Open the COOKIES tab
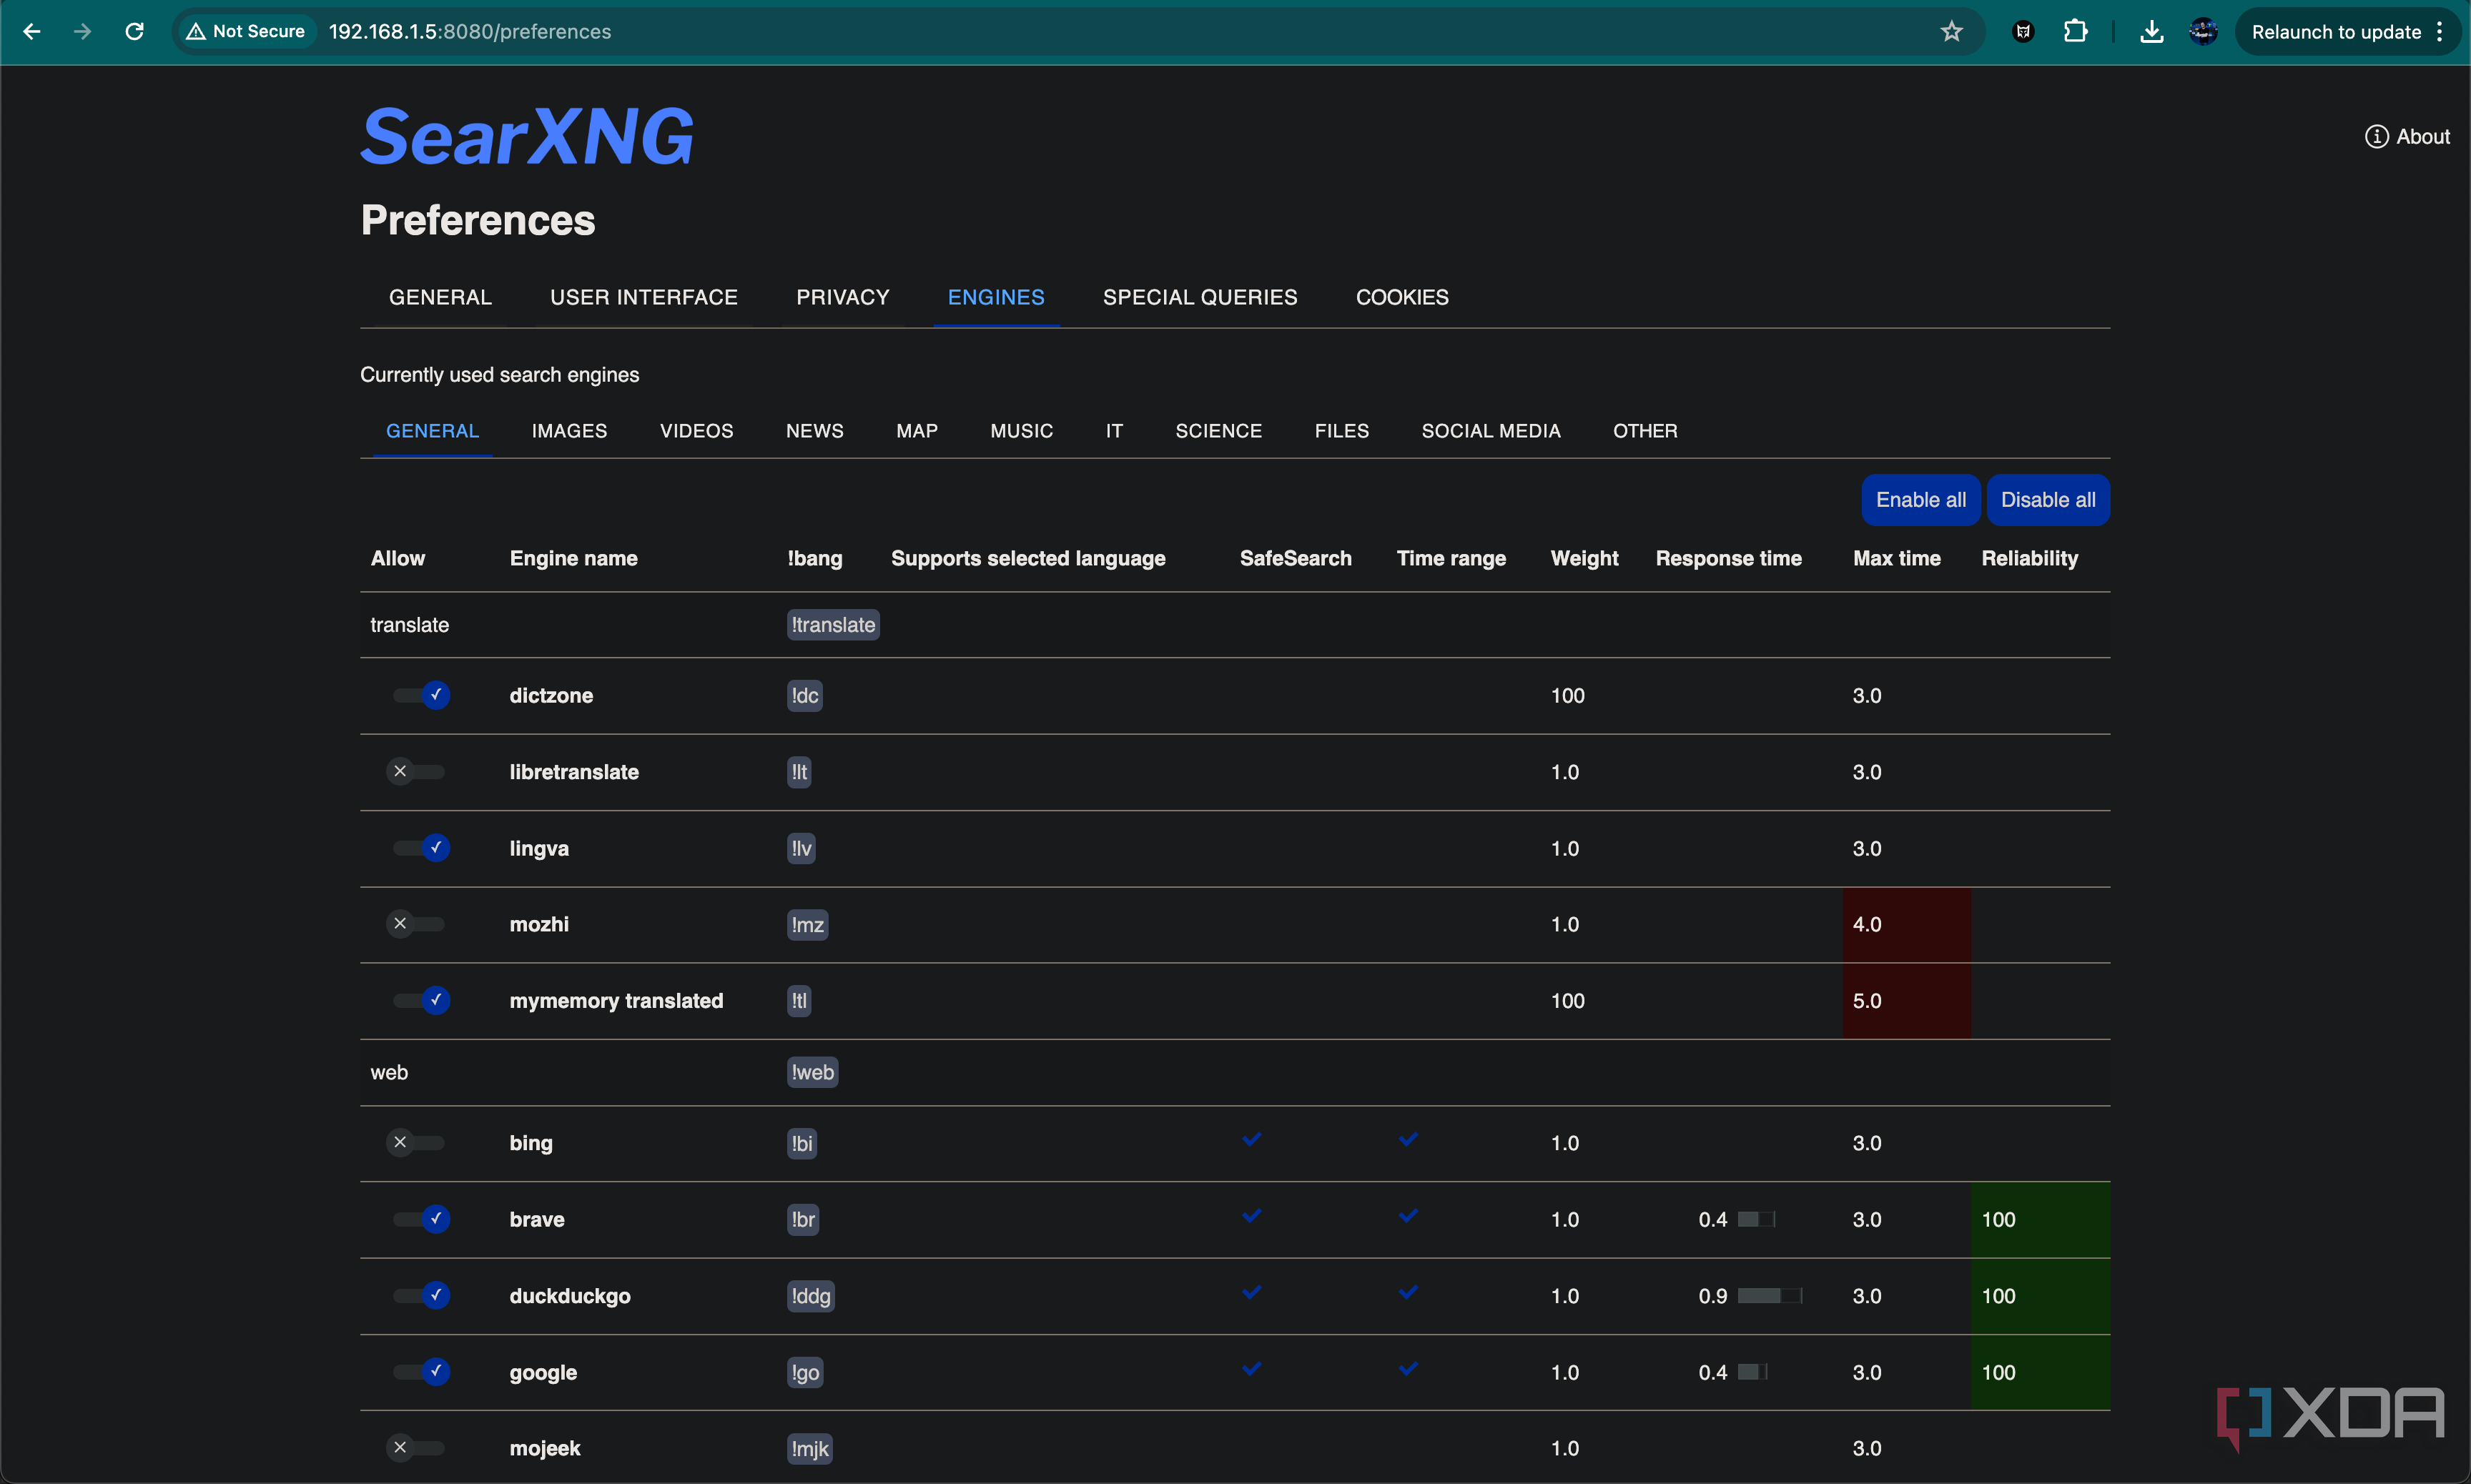The height and width of the screenshot is (1484, 2471). coord(1402,297)
